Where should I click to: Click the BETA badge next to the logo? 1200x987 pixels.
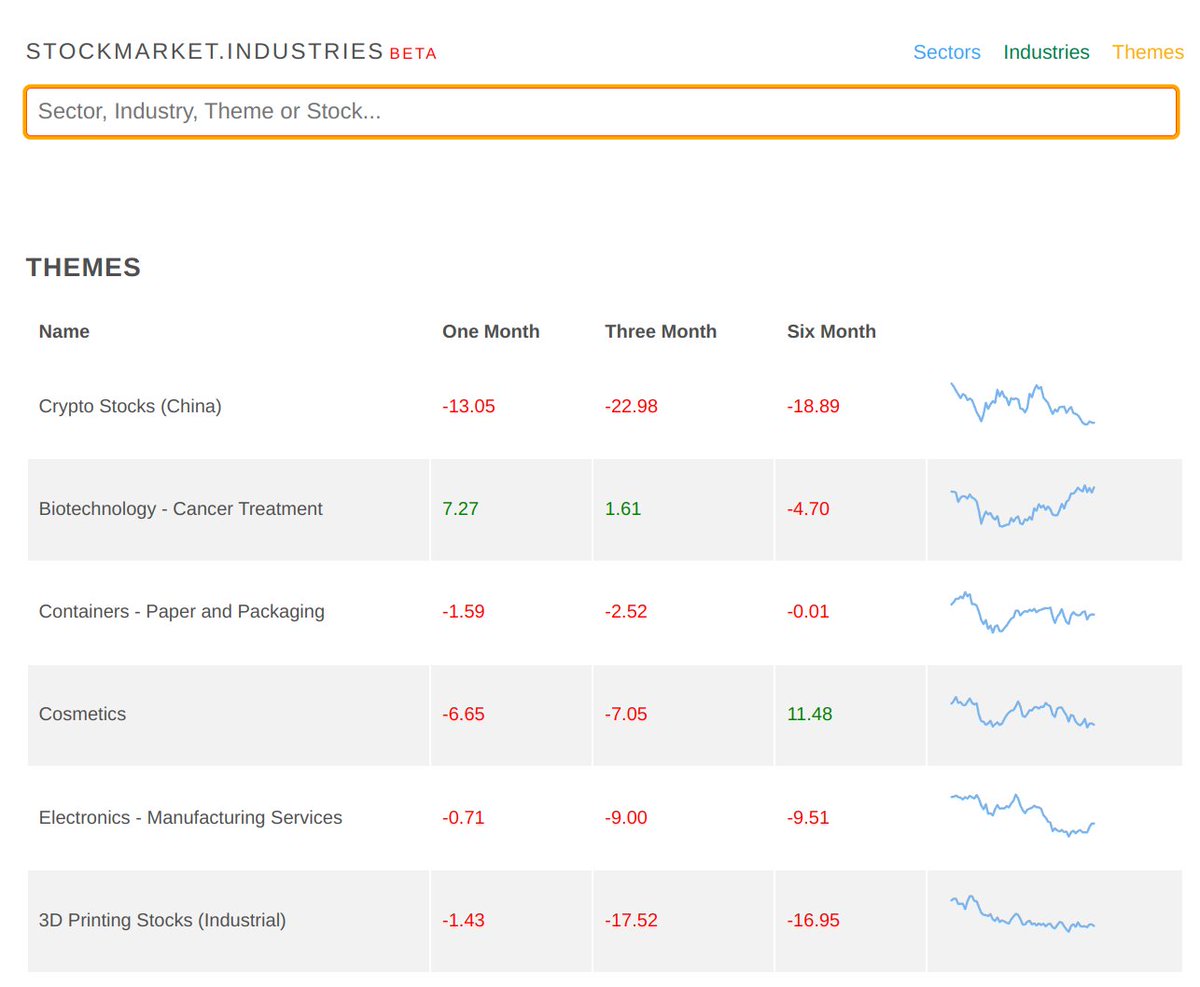[413, 54]
